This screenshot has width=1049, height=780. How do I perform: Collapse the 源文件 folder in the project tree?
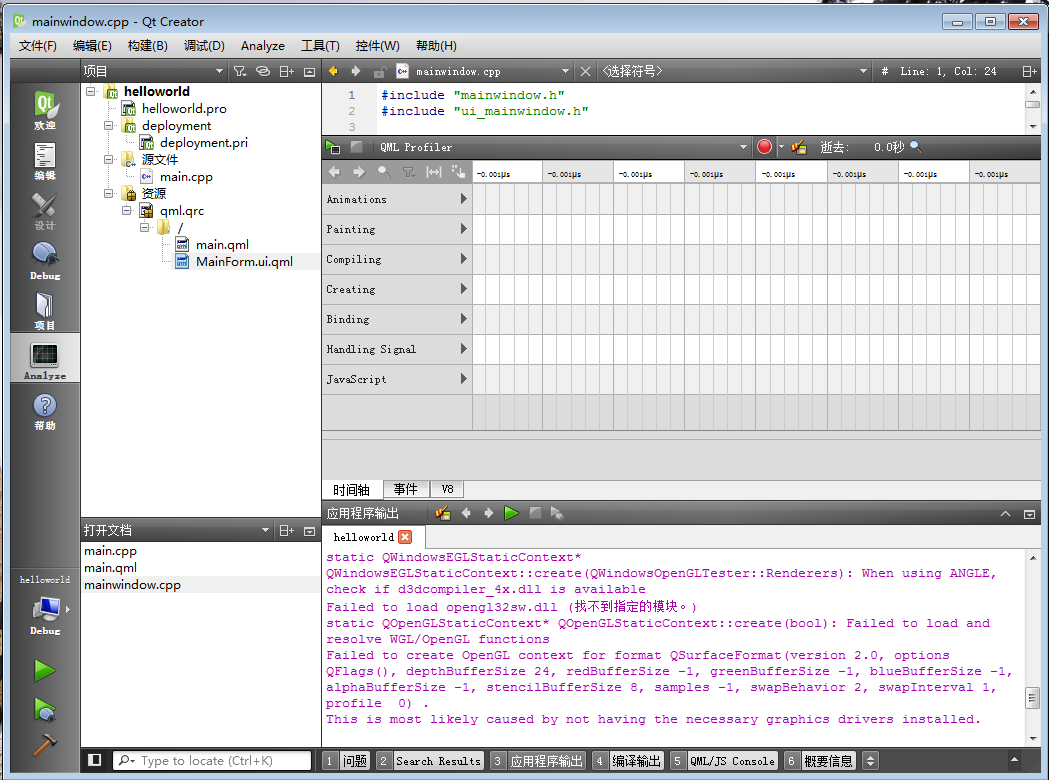click(x=108, y=159)
